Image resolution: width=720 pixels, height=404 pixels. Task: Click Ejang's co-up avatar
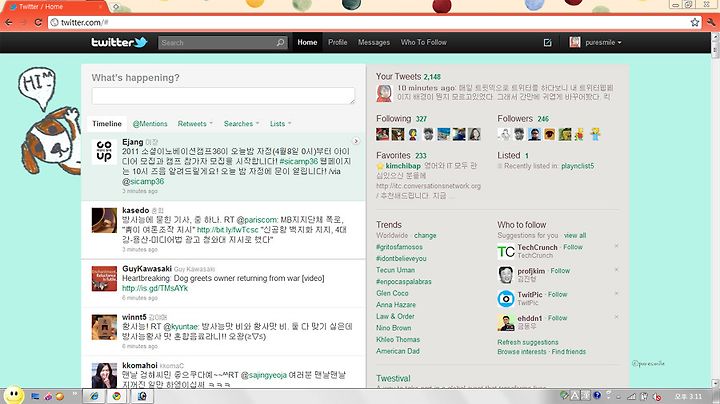104,152
